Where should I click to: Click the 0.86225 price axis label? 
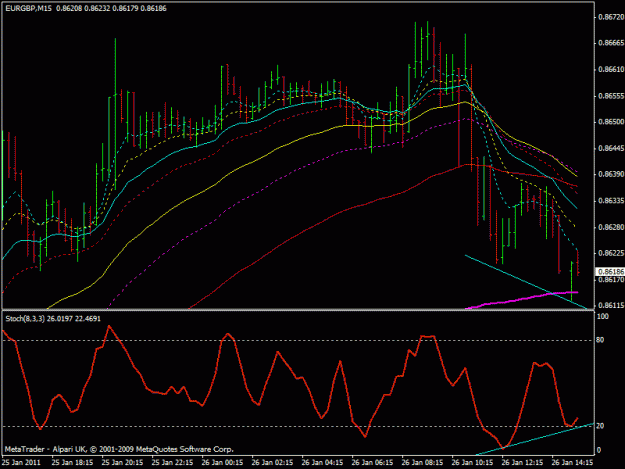pos(611,253)
